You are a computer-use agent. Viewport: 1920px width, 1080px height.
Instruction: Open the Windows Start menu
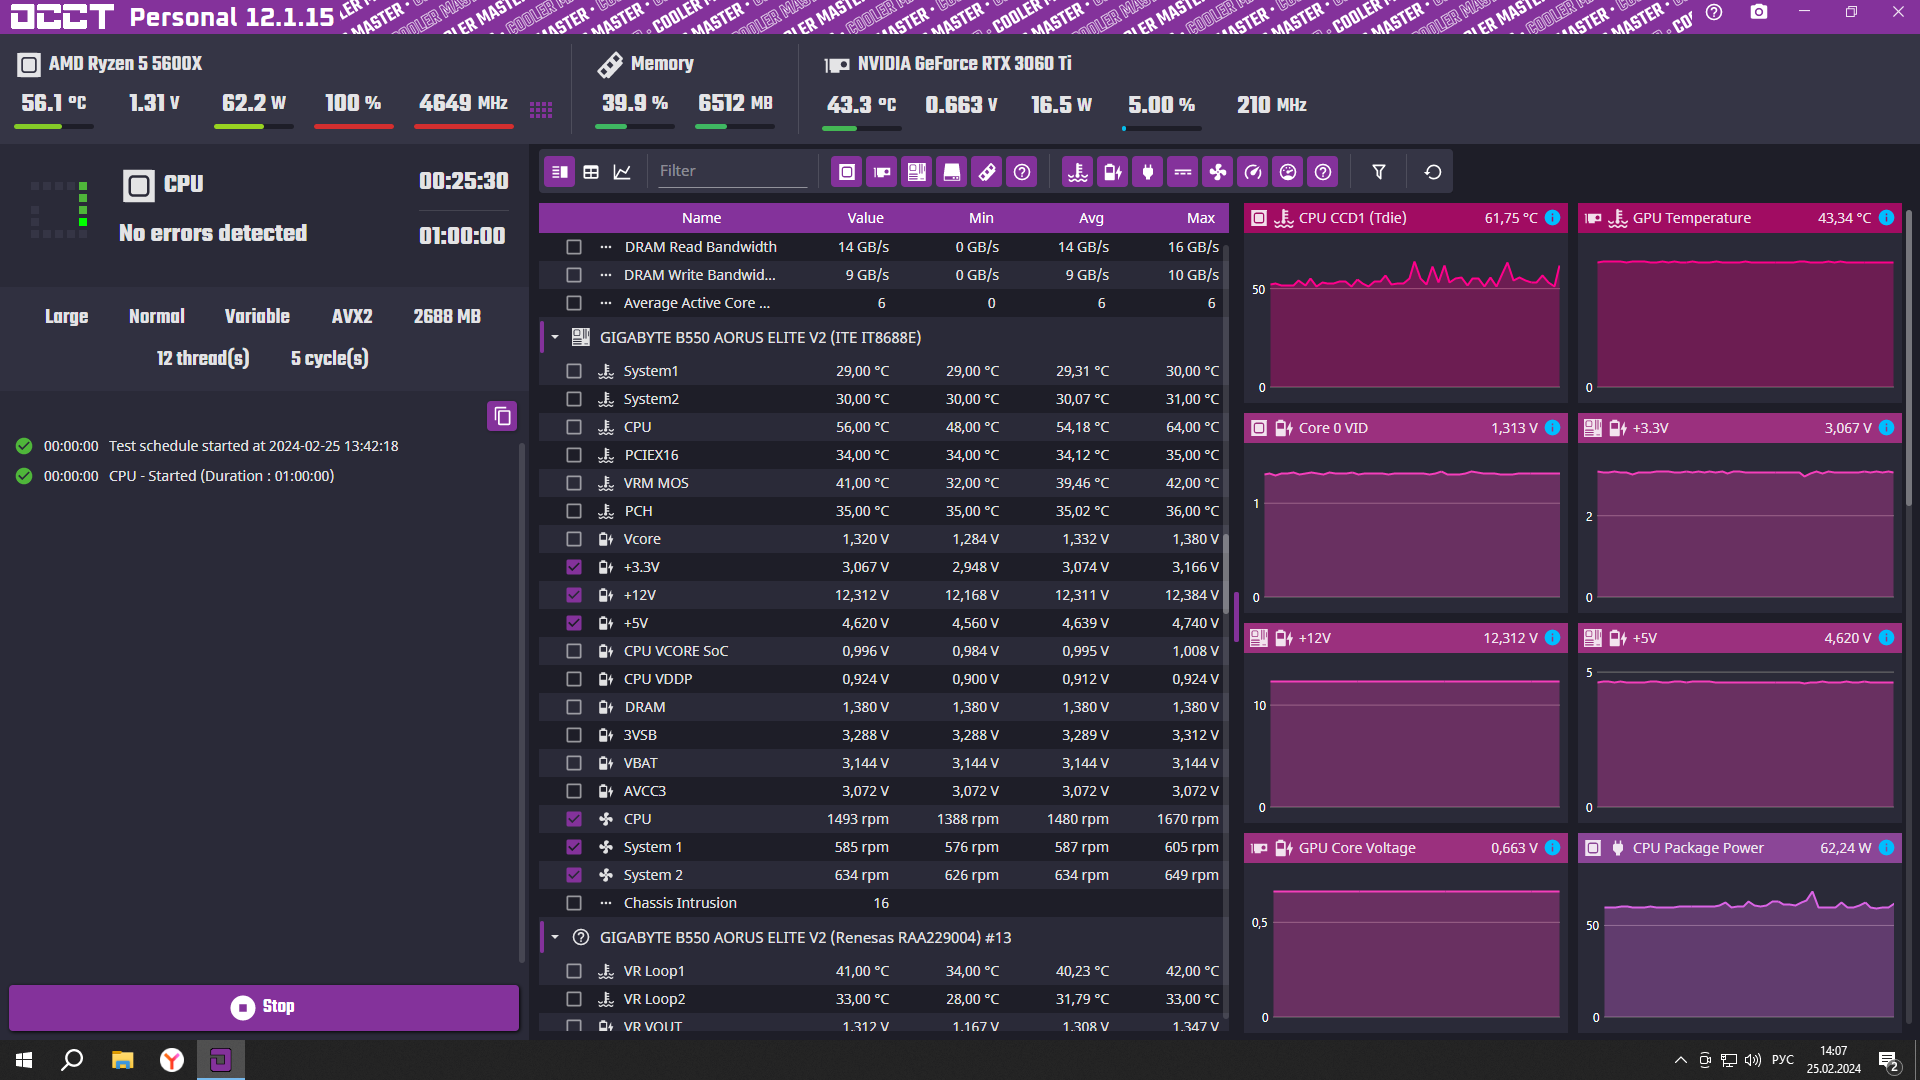(x=24, y=1060)
